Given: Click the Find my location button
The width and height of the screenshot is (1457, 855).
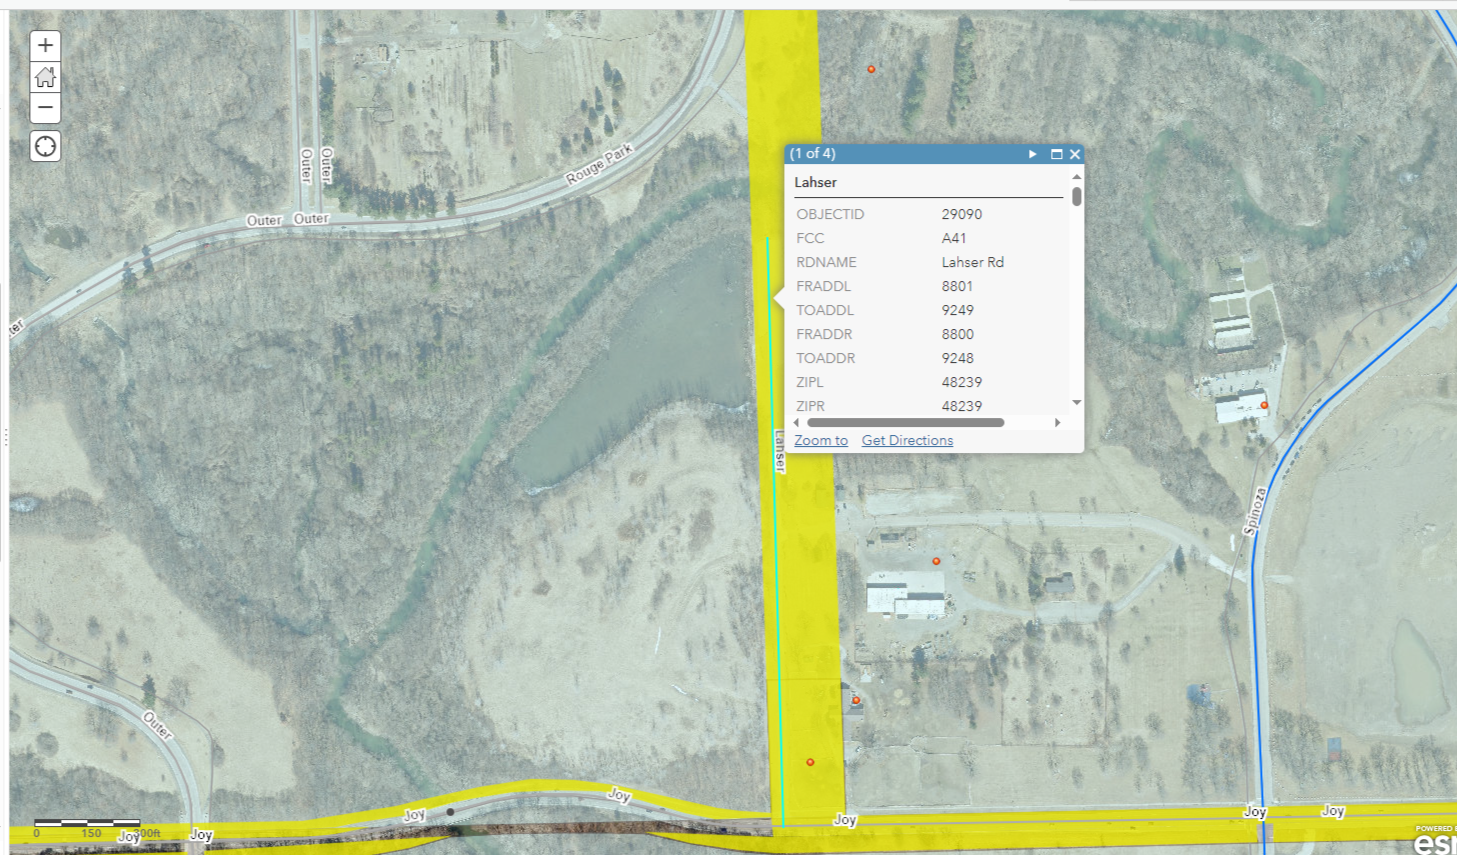Looking at the screenshot, I should point(45,147).
